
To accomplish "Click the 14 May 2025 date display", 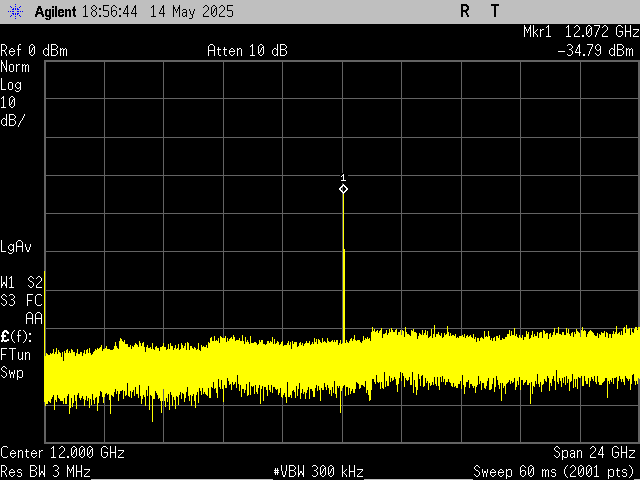I will pyautogui.click(x=191, y=11).
